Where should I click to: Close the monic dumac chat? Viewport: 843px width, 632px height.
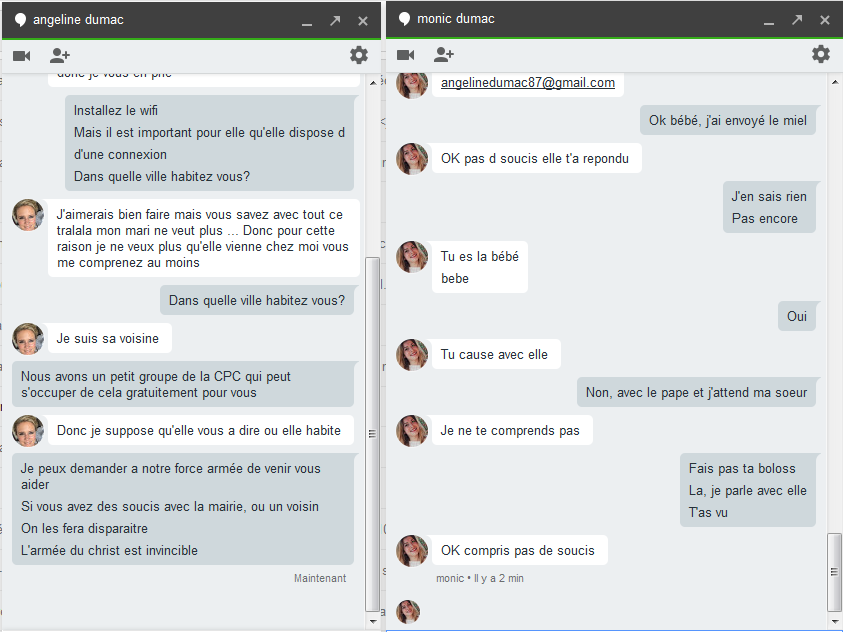[825, 20]
